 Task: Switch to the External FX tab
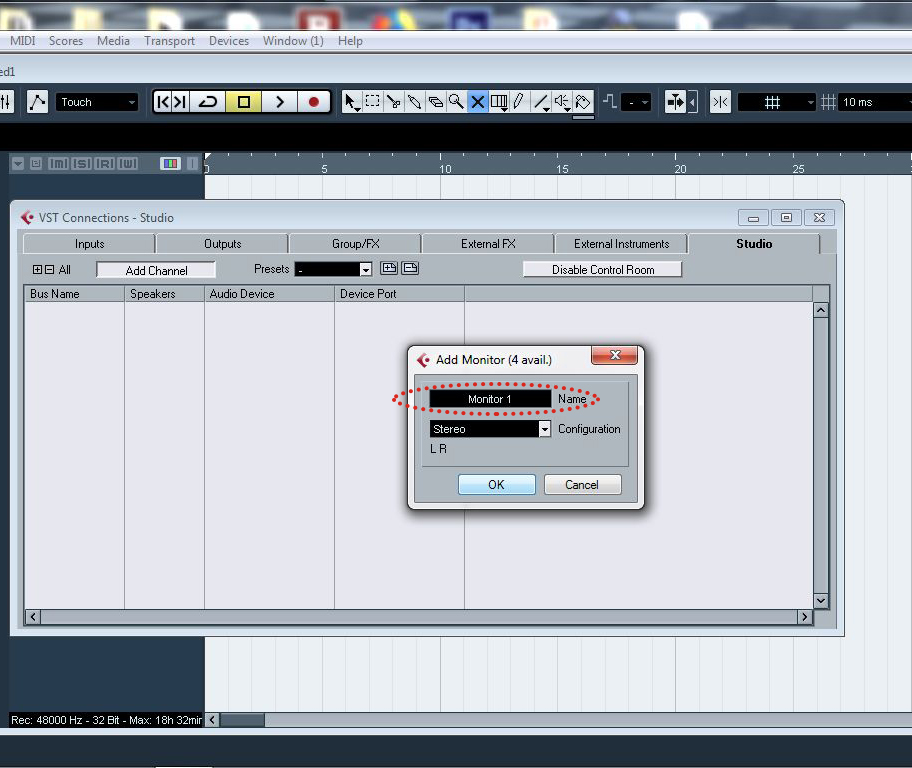(x=488, y=244)
